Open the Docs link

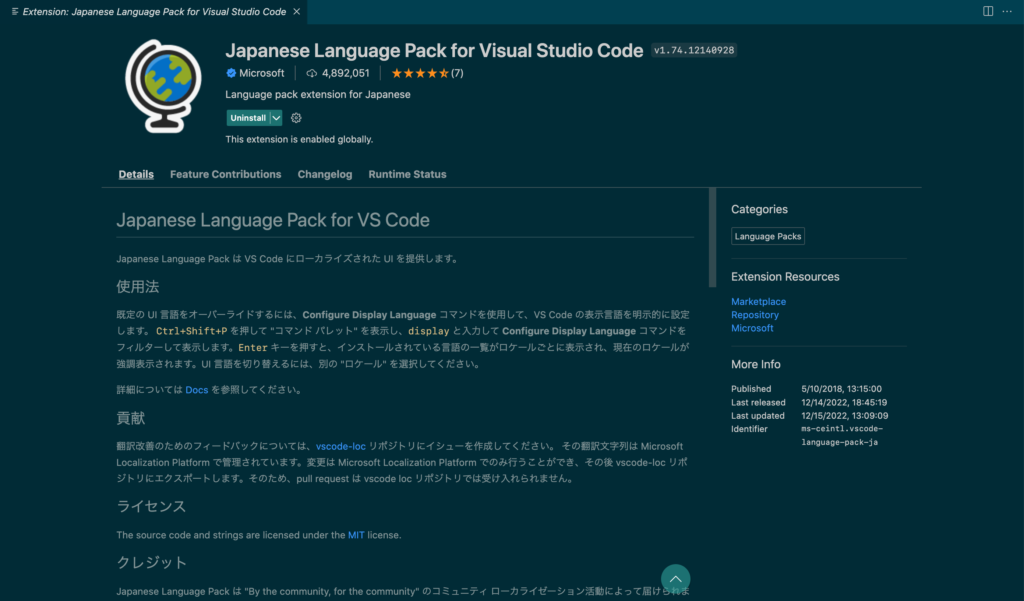pos(197,390)
